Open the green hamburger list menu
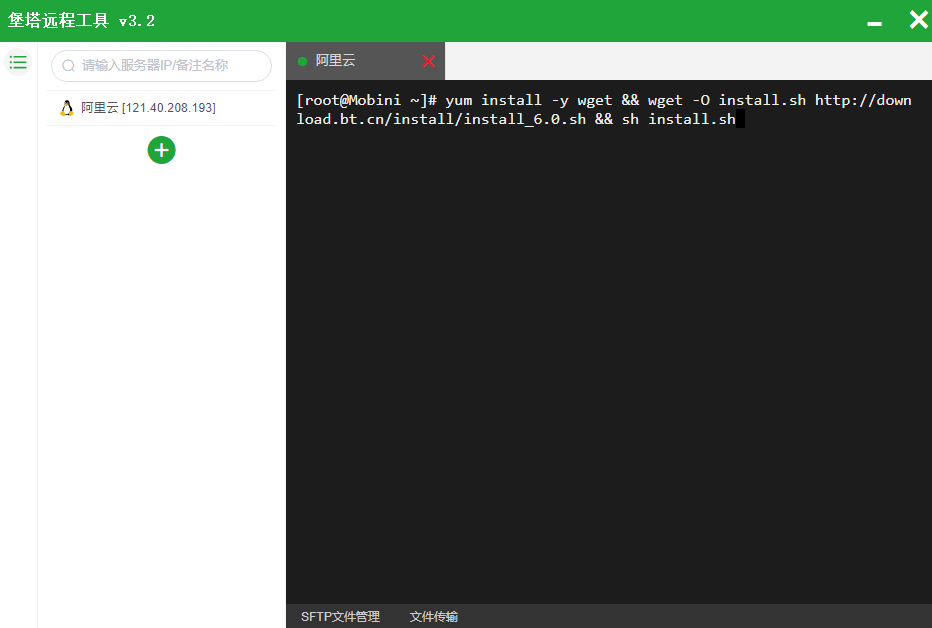This screenshot has height=628, width=932. (18, 62)
